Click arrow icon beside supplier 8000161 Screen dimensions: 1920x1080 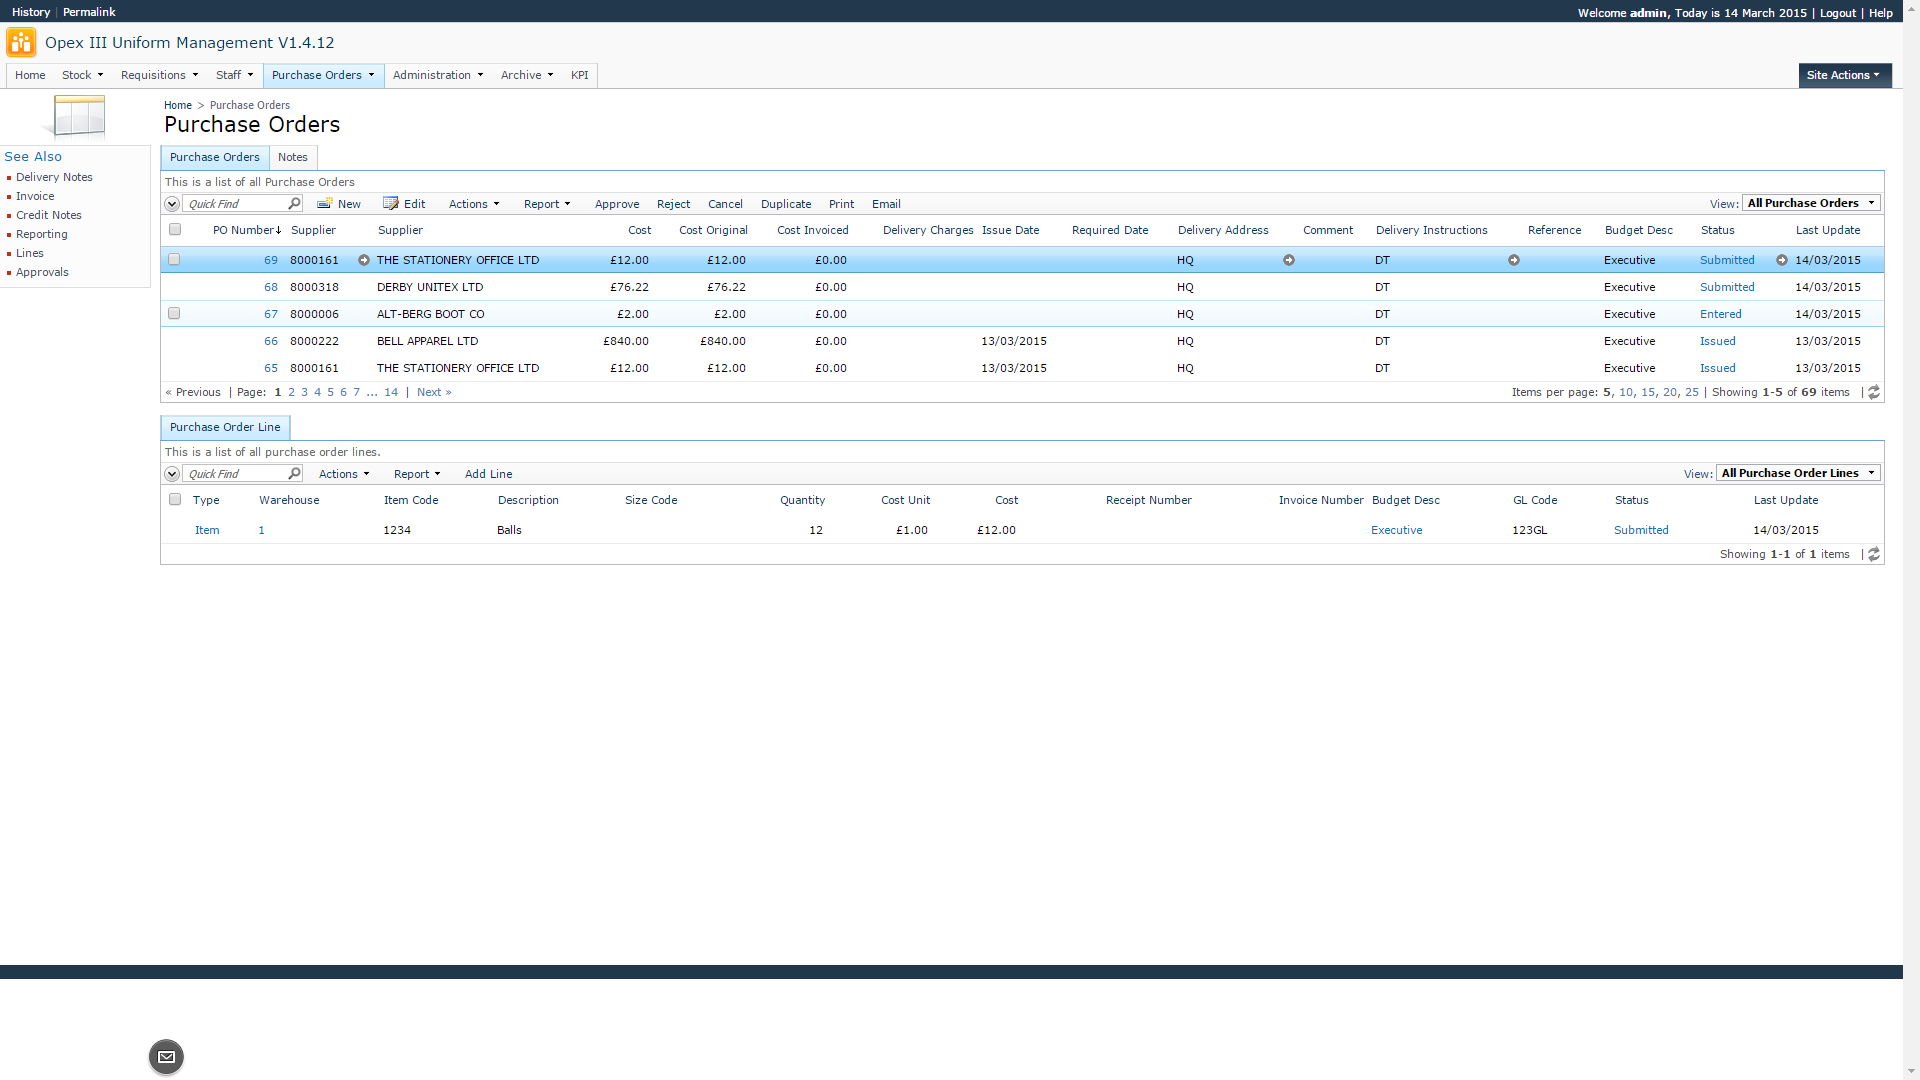click(364, 260)
